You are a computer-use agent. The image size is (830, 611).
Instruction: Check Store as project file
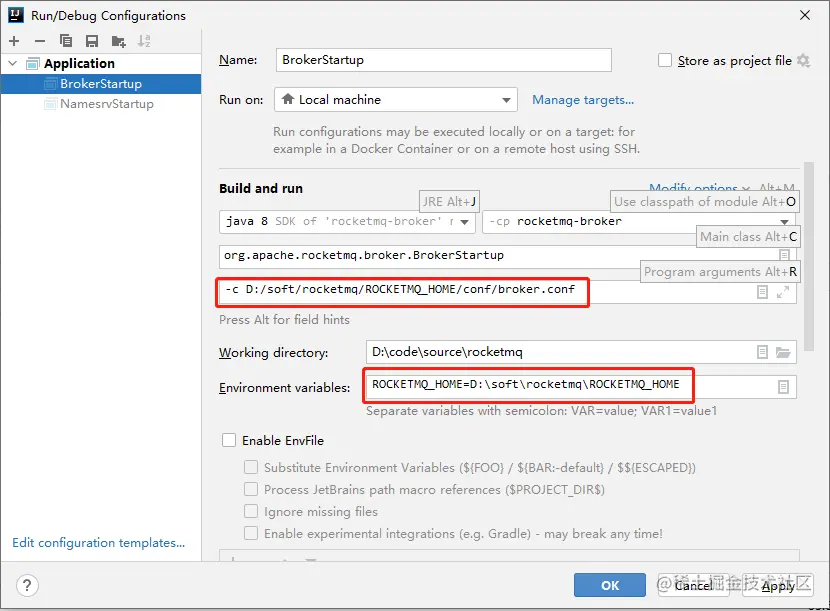pyautogui.click(x=665, y=60)
